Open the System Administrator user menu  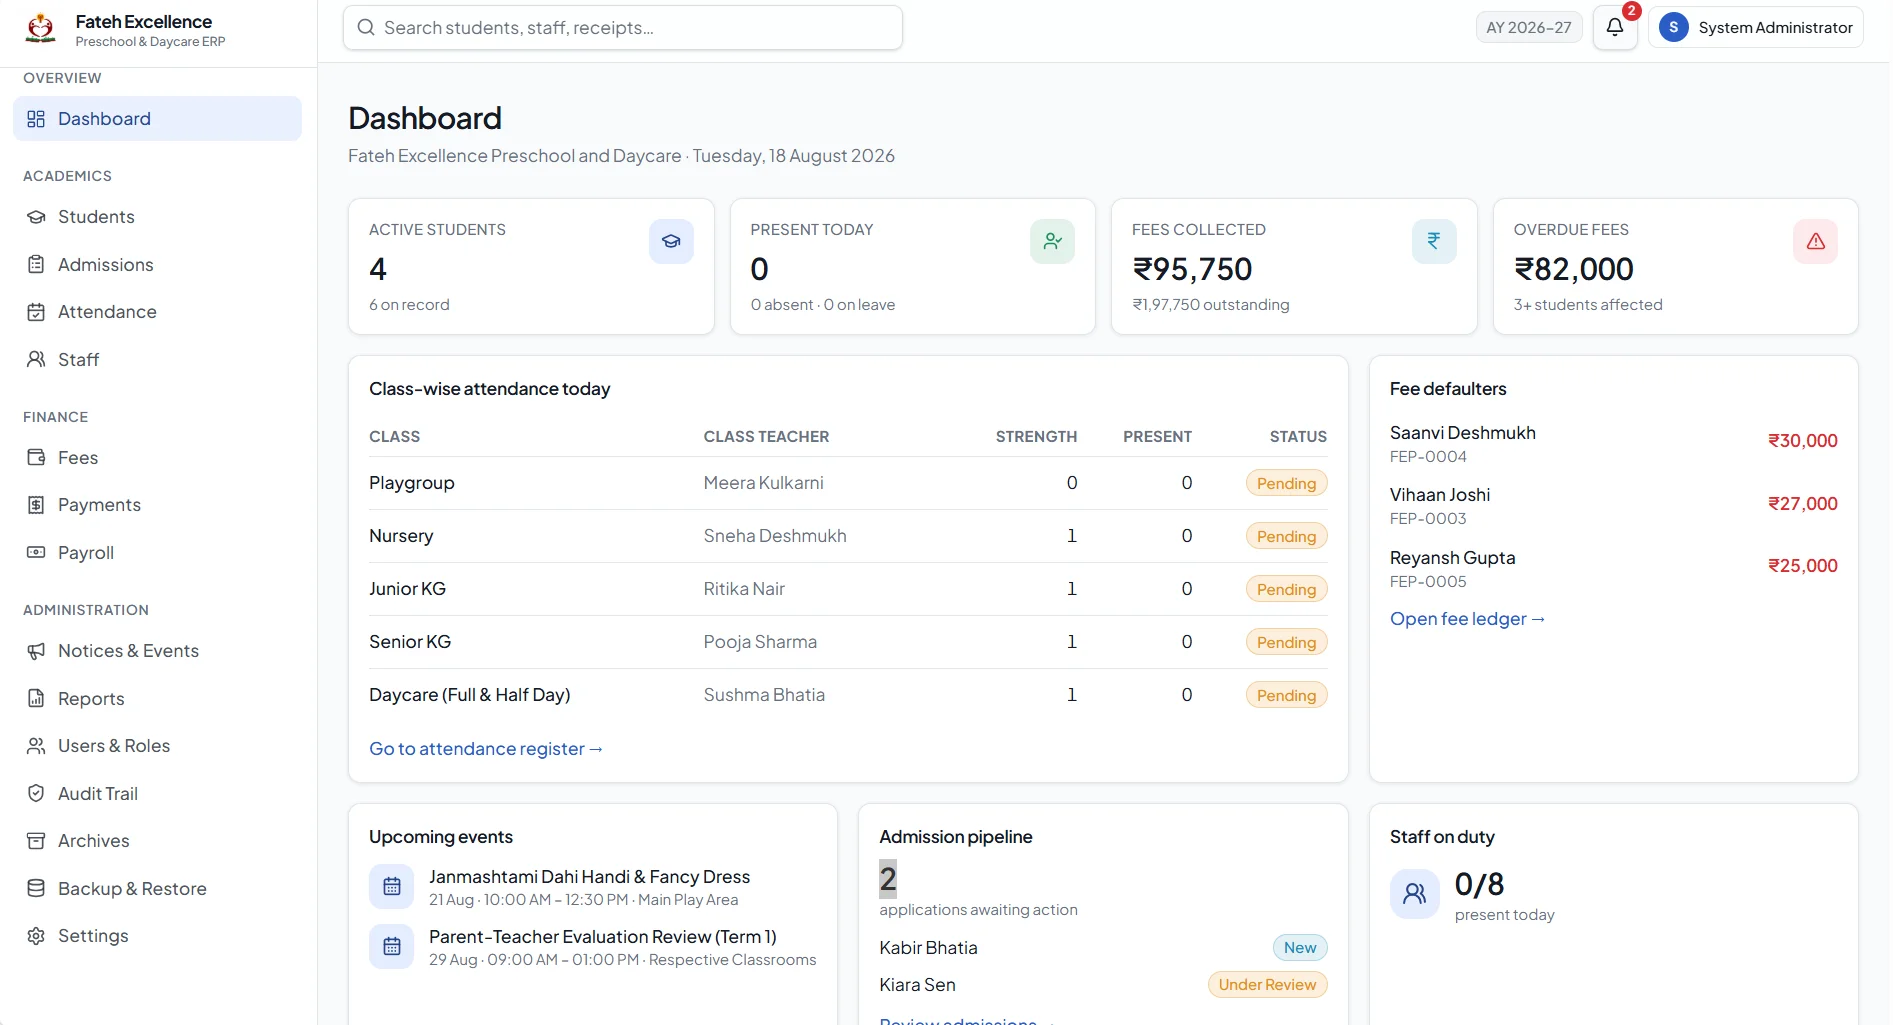click(x=1755, y=27)
